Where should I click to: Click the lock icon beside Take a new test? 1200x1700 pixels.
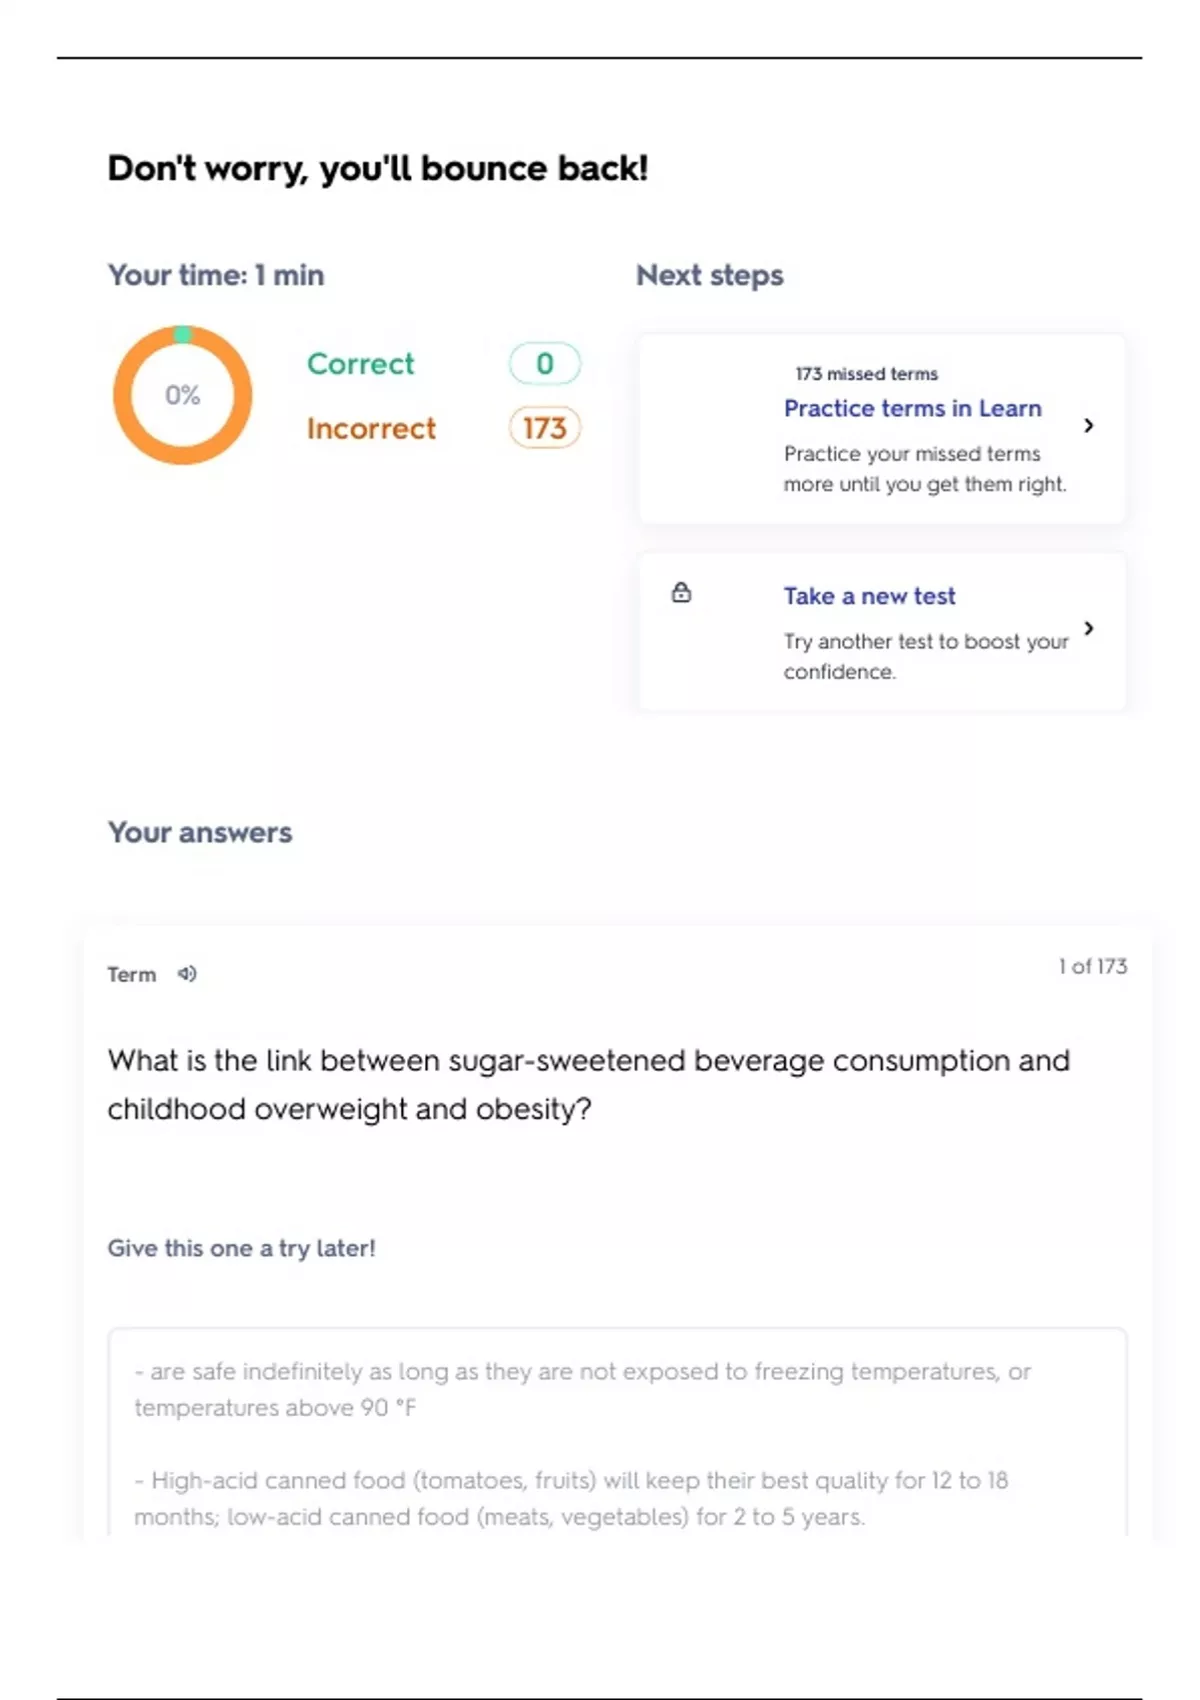[681, 593]
